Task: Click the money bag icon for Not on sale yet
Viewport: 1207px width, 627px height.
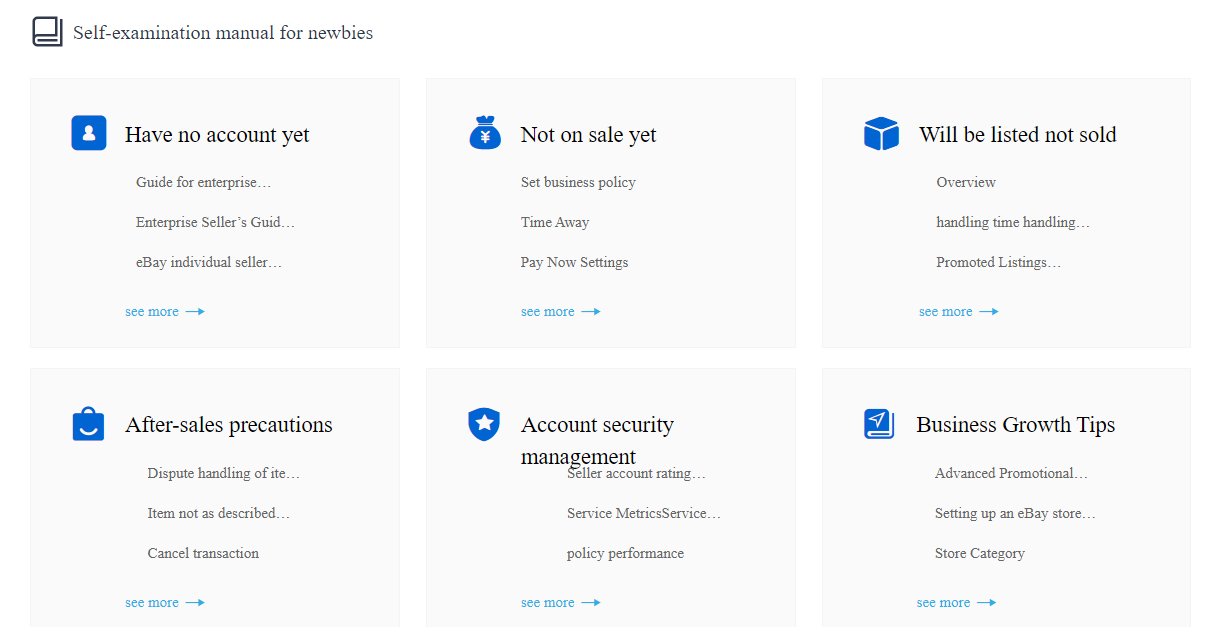Action: [485, 133]
